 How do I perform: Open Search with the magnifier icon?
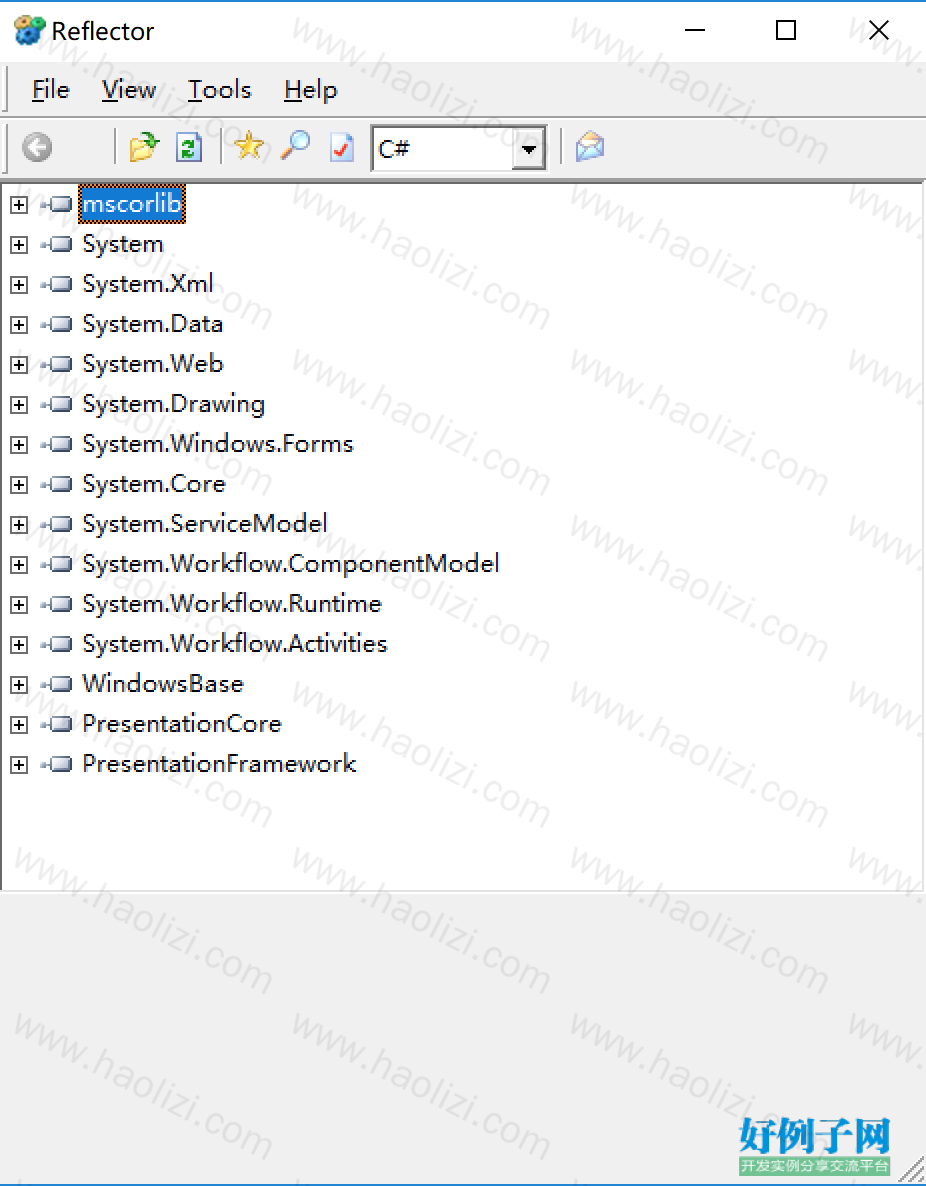[x=295, y=145]
